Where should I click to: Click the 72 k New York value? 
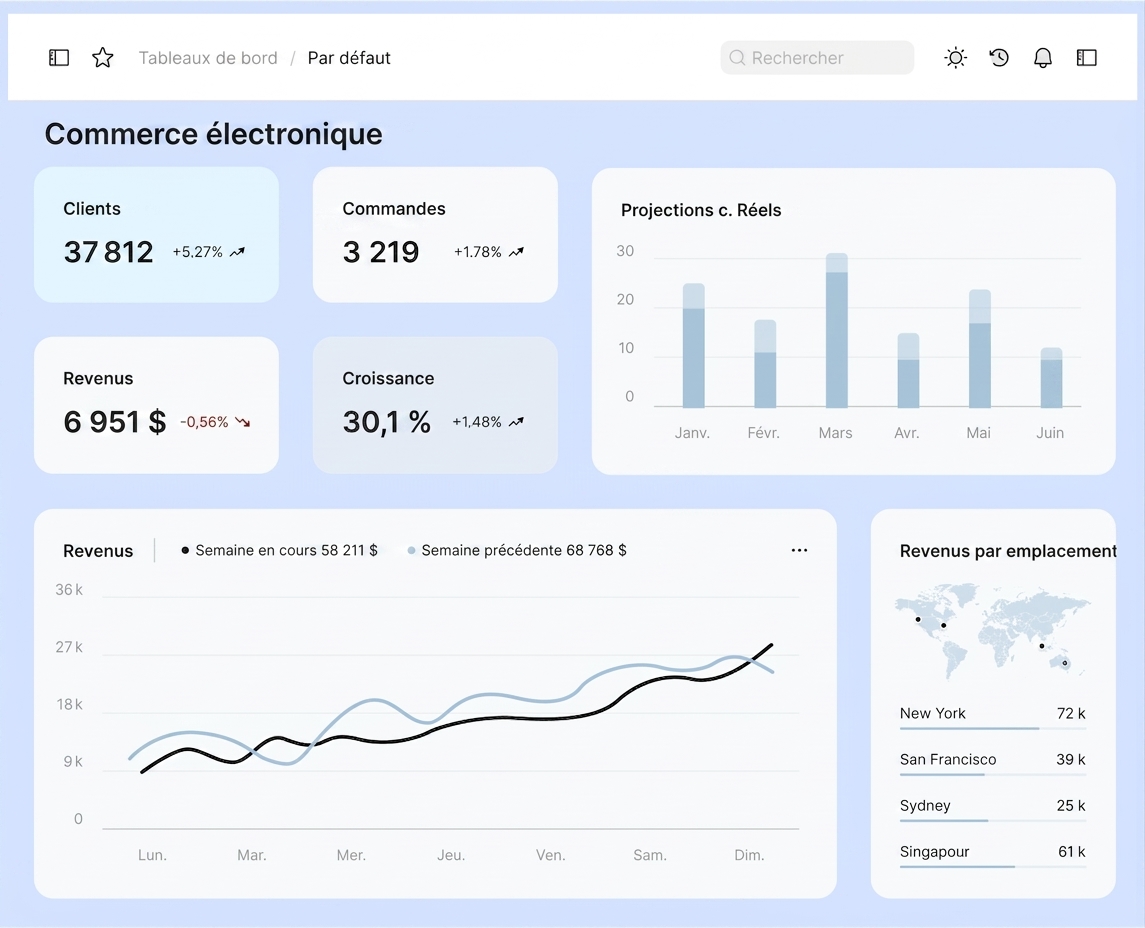(x=1071, y=713)
